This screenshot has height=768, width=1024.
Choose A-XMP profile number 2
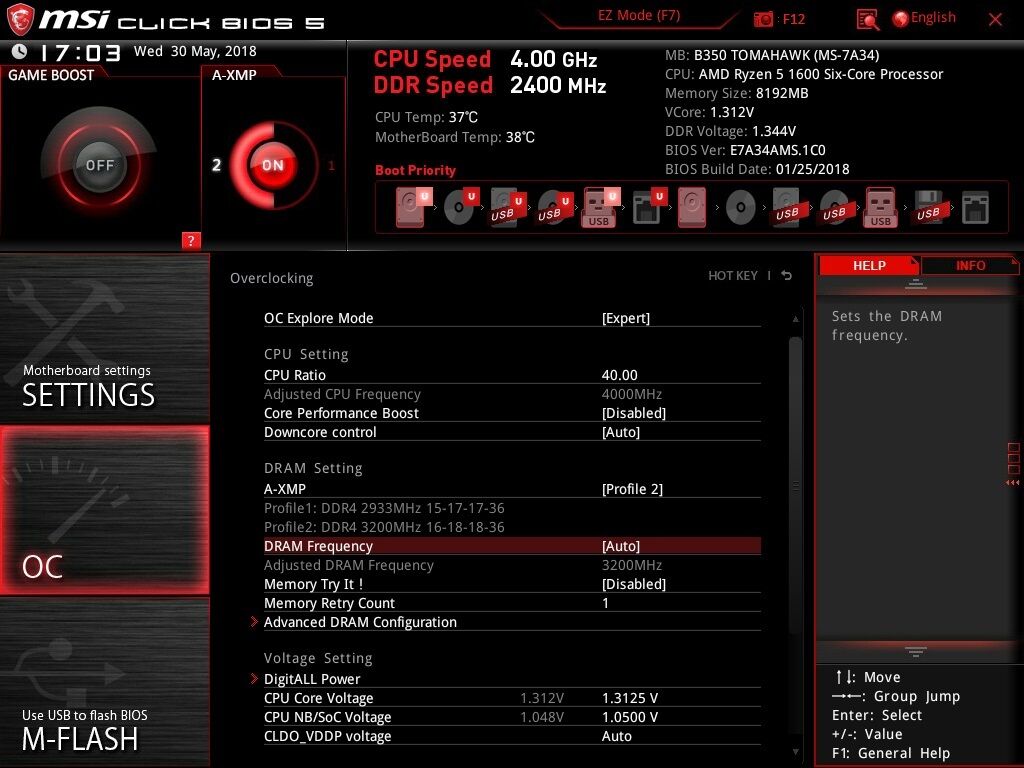pyautogui.click(x=216, y=165)
